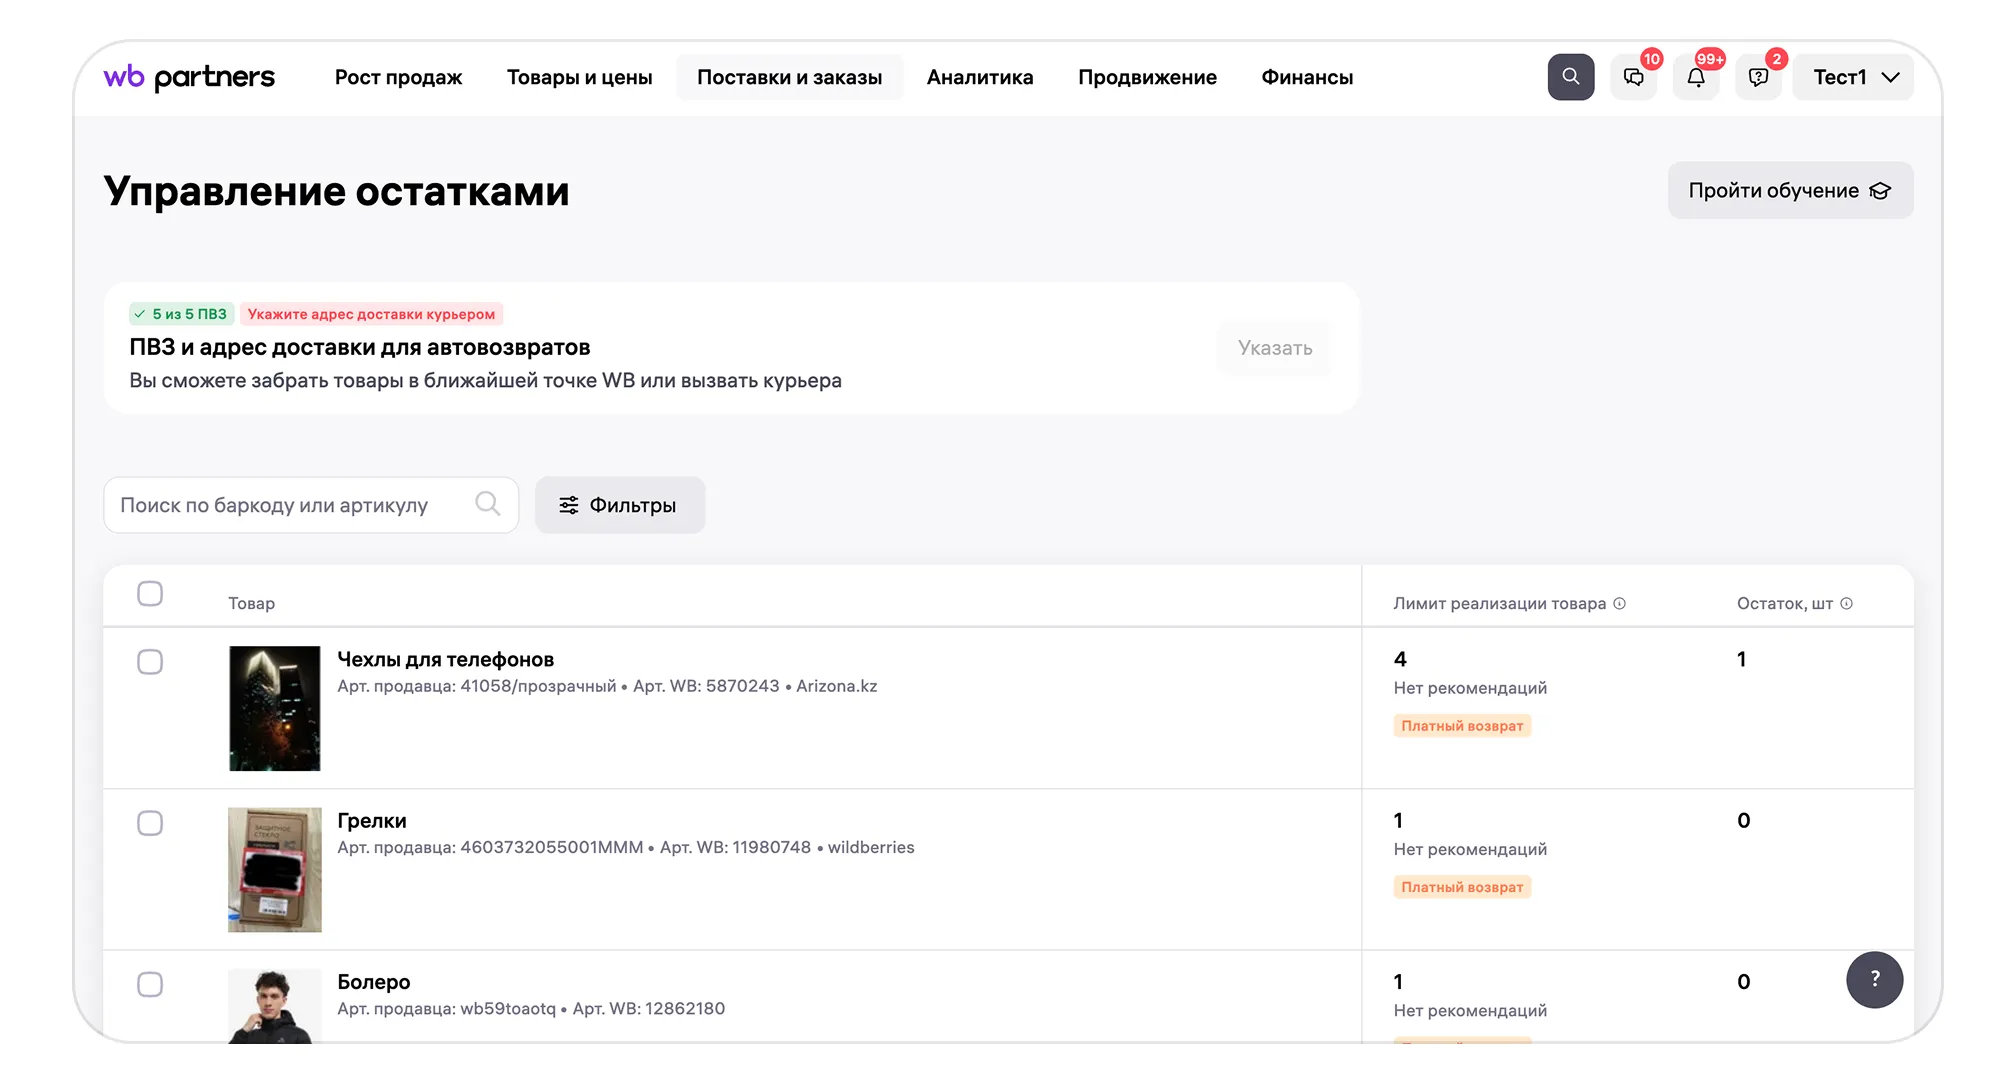Viewport: 2016px width, 1080px height.
Task: Click info icon beside Остаток, шт
Action: point(1847,603)
